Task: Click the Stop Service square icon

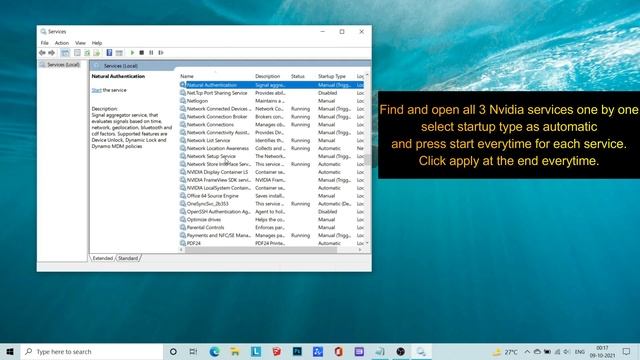Action: point(142,53)
